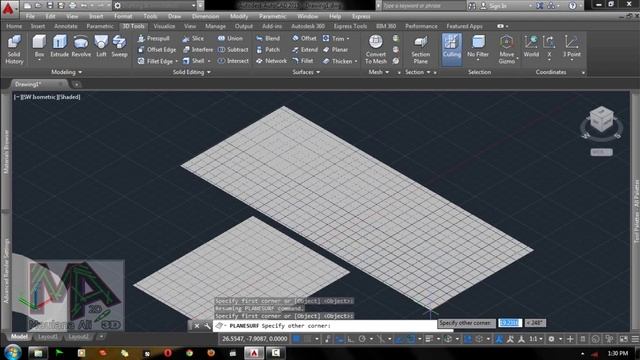Open Fillet Edge dropdown arrow

click(x=176, y=62)
